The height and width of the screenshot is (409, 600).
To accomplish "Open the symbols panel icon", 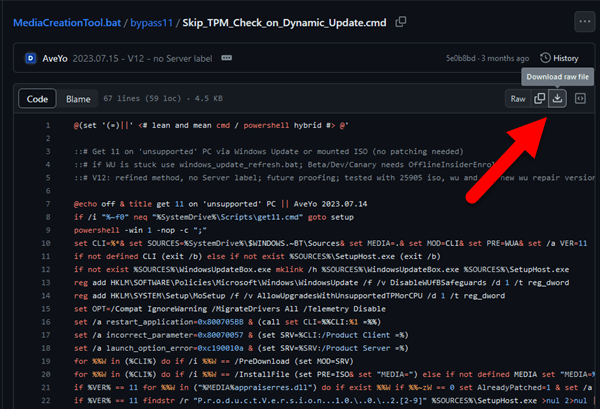I will tap(580, 98).
